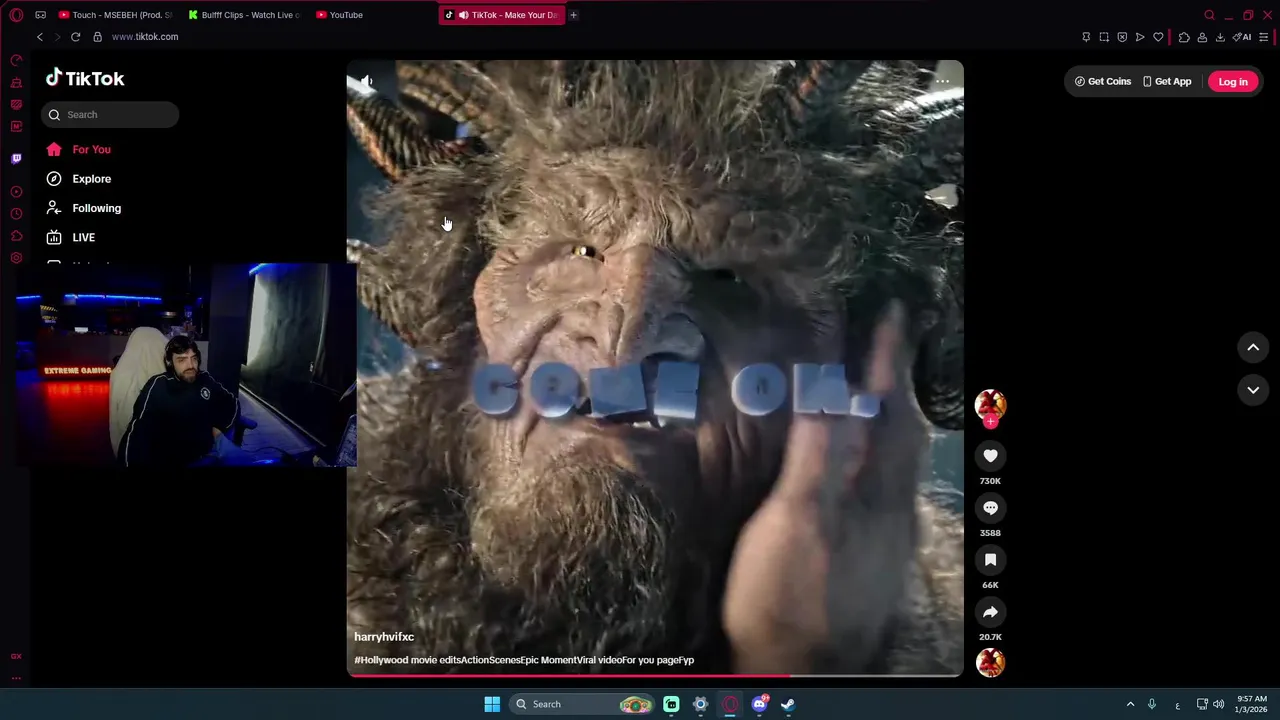Screen dimensions: 1280x720
Task: Open the extensions puzzle icon
Action: point(1184,37)
